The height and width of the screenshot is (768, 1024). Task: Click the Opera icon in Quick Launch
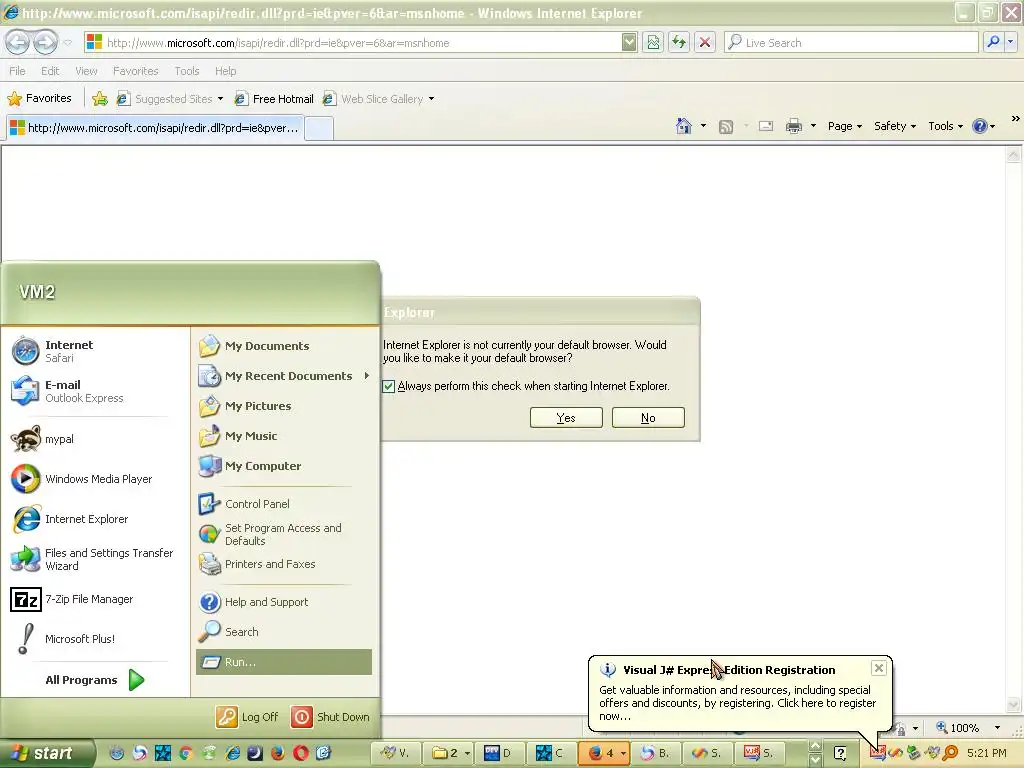(x=300, y=753)
